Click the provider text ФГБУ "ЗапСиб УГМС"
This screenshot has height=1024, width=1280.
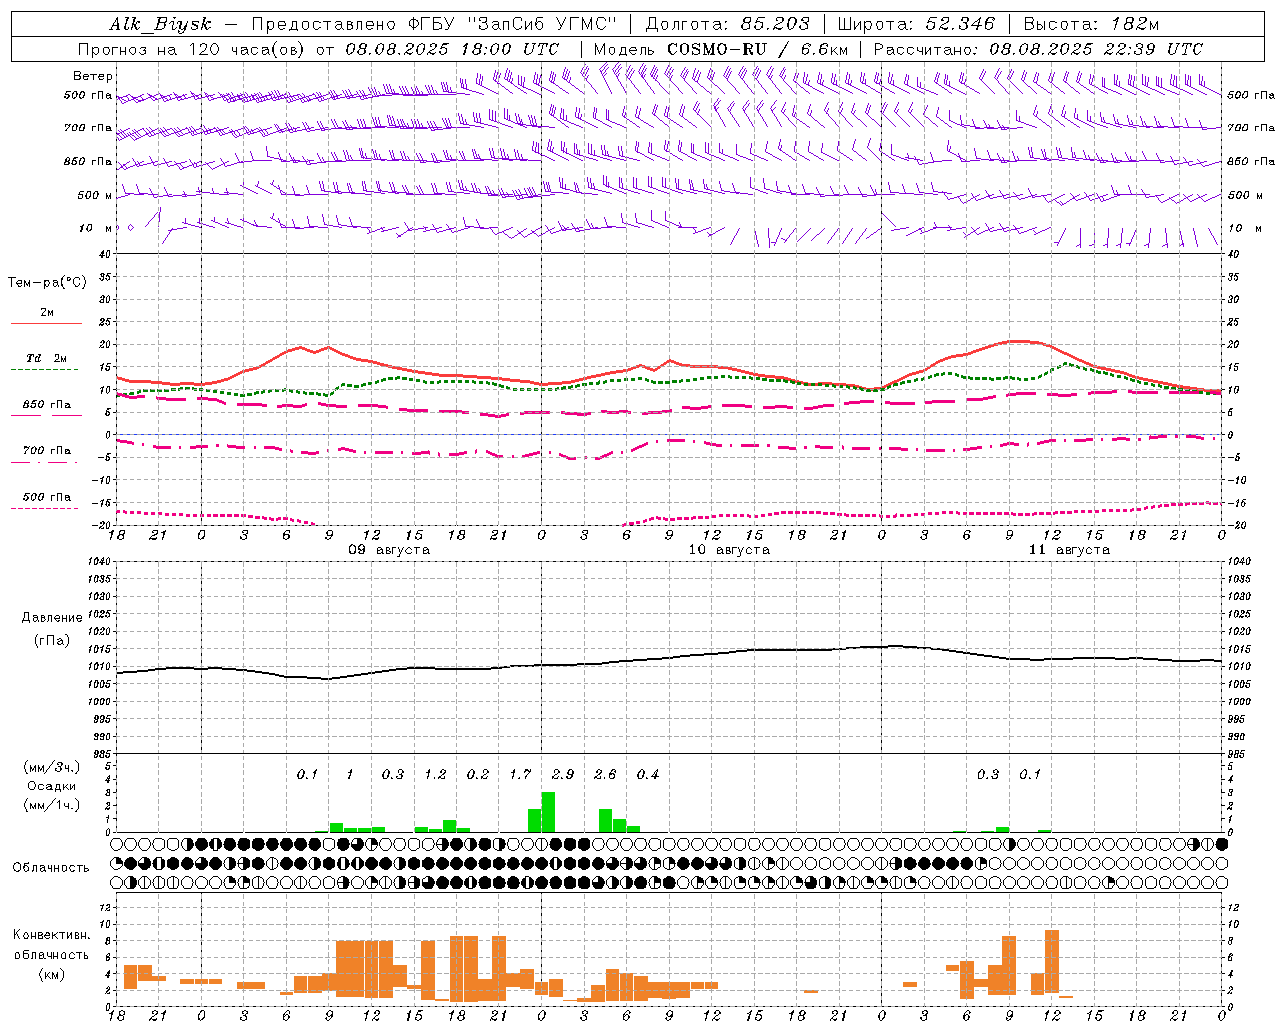pos(513,24)
